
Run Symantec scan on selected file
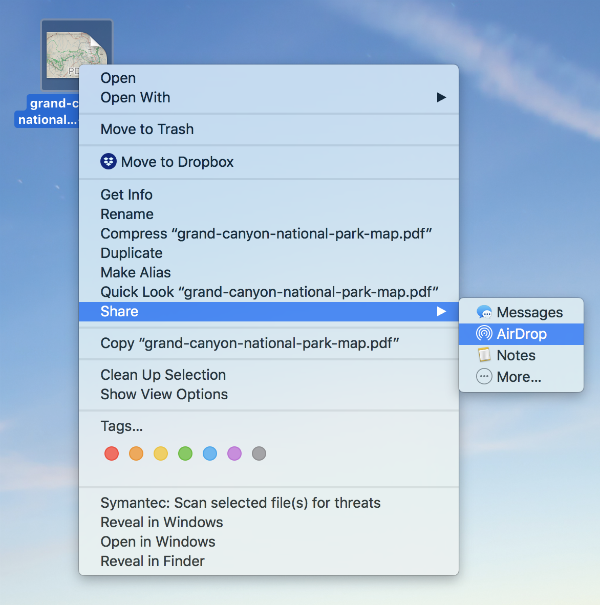pos(240,503)
